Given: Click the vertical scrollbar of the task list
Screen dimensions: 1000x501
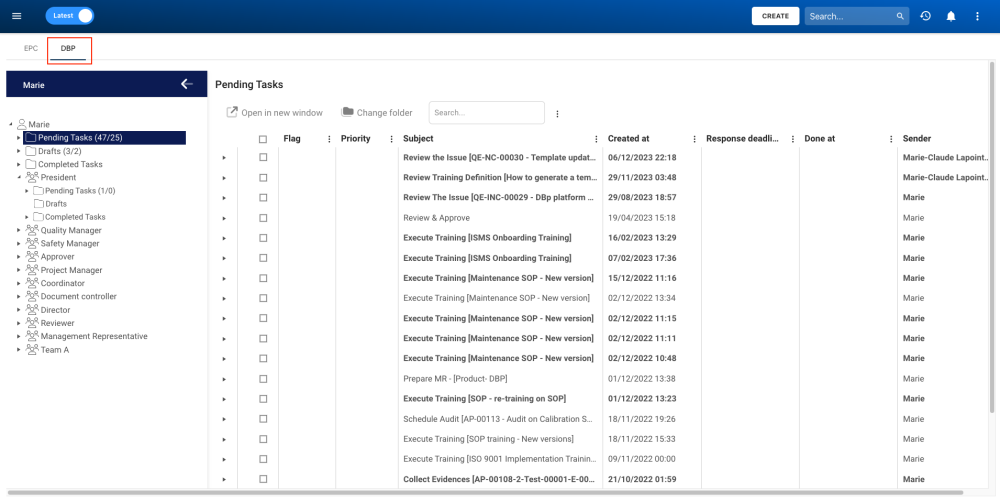Looking at the screenshot, I should pos(992,237).
